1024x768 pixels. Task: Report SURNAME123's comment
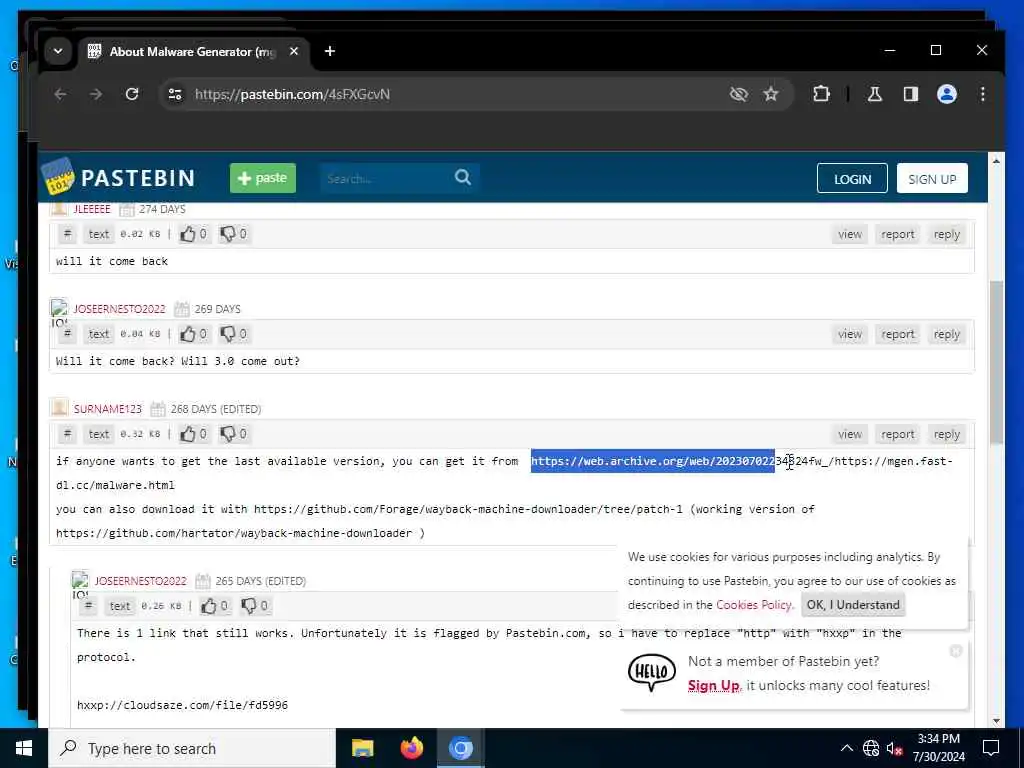897,434
